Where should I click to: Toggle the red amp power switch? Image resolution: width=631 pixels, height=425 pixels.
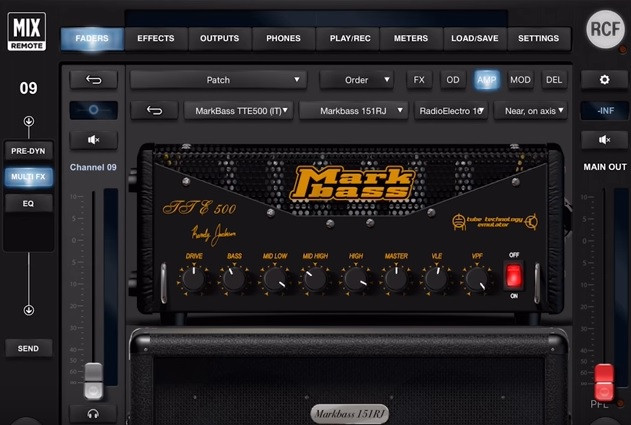(x=514, y=275)
